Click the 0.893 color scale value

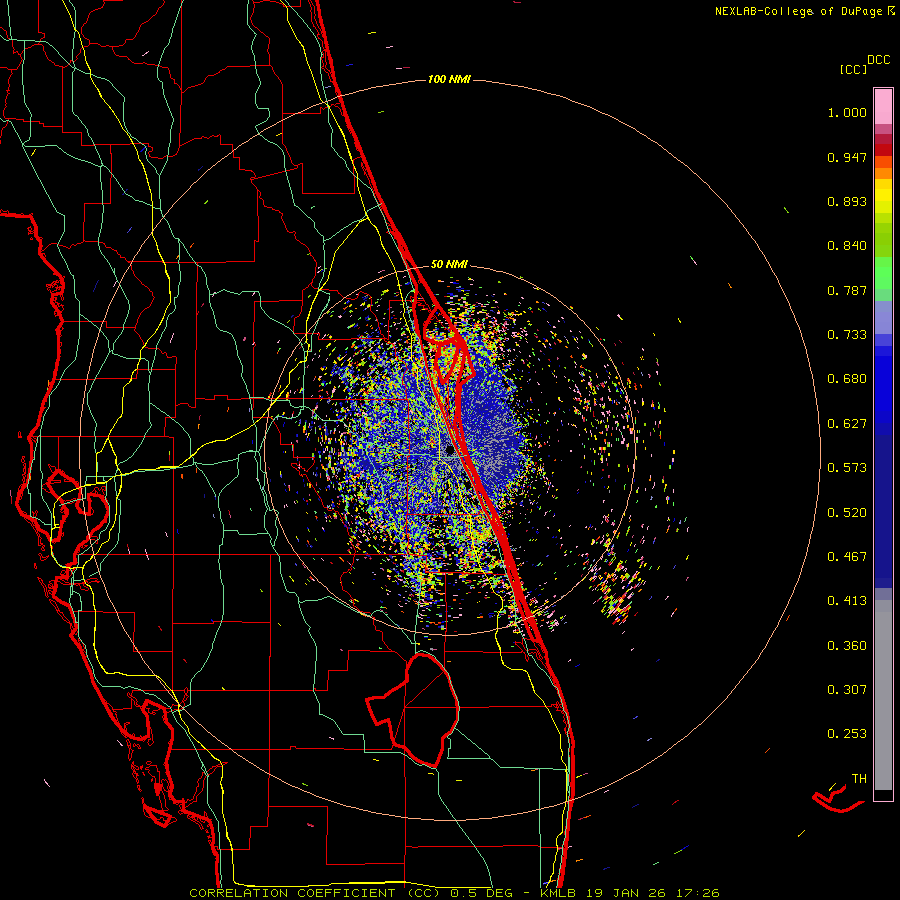(x=847, y=201)
